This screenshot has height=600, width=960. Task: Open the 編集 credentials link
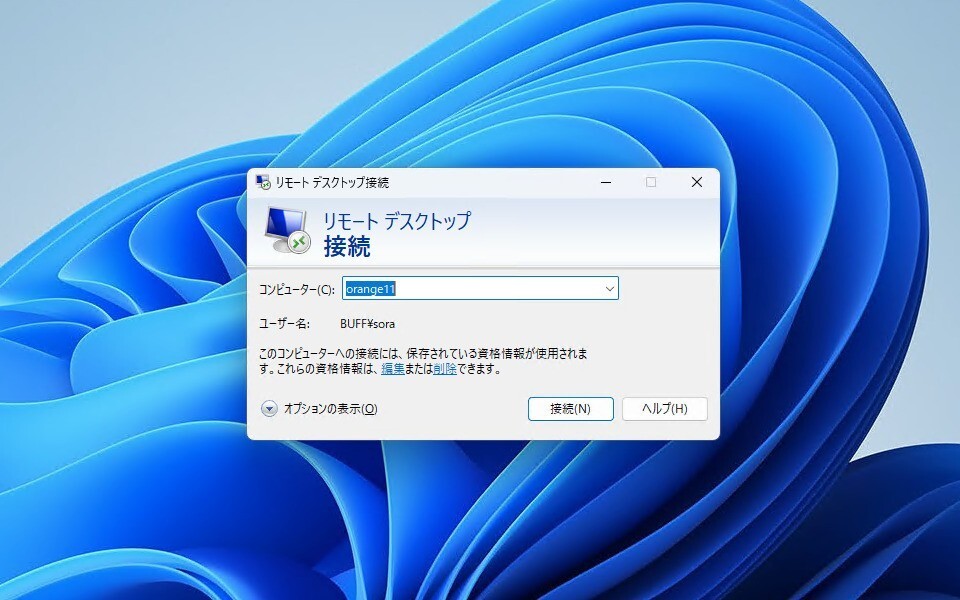(392, 369)
